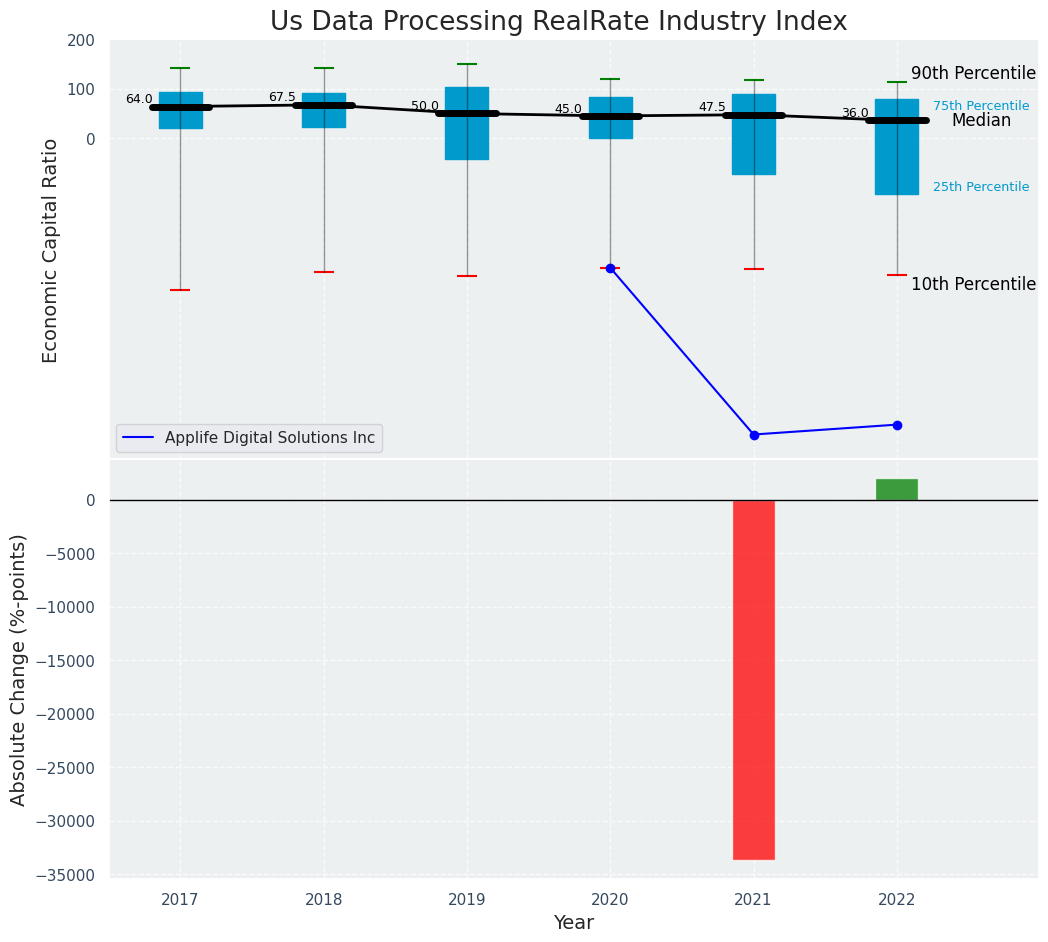Image resolution: width=1048 pixels, height=942 pixels.
Task: Click the 90th Percentile annotation
Action: pos(973,73)
